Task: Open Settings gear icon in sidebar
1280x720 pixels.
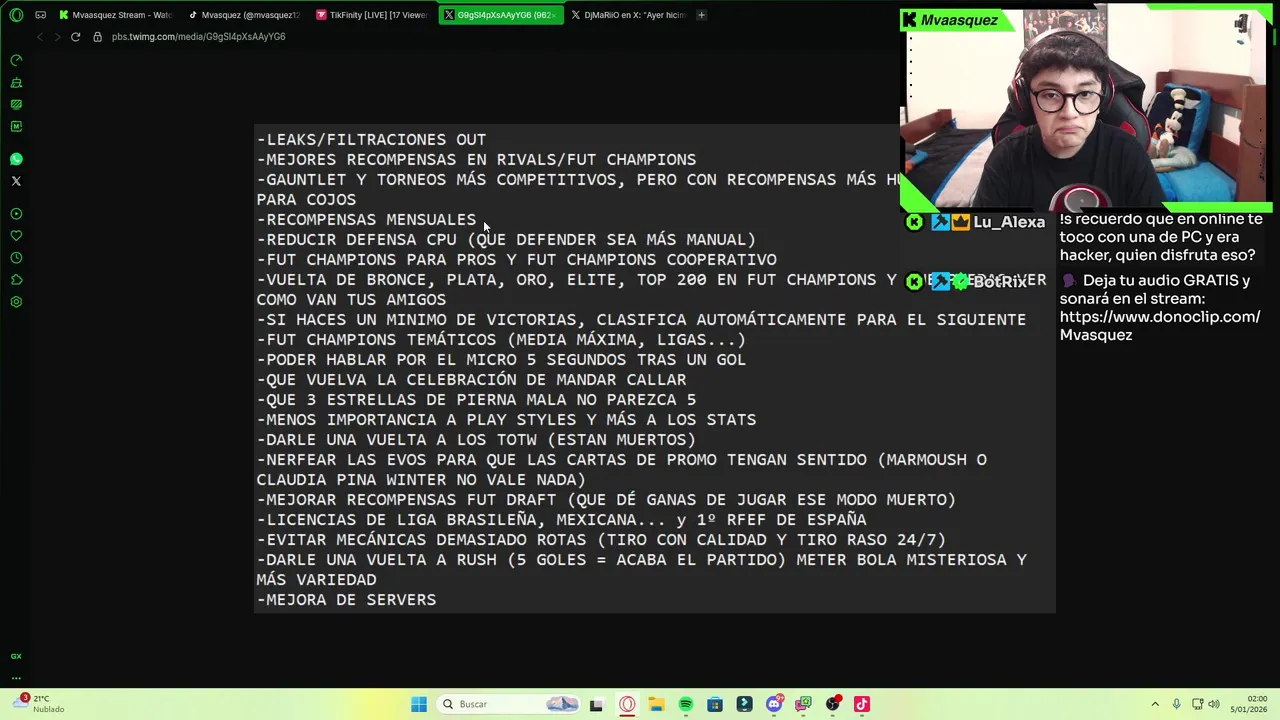Action: [16, 302]
